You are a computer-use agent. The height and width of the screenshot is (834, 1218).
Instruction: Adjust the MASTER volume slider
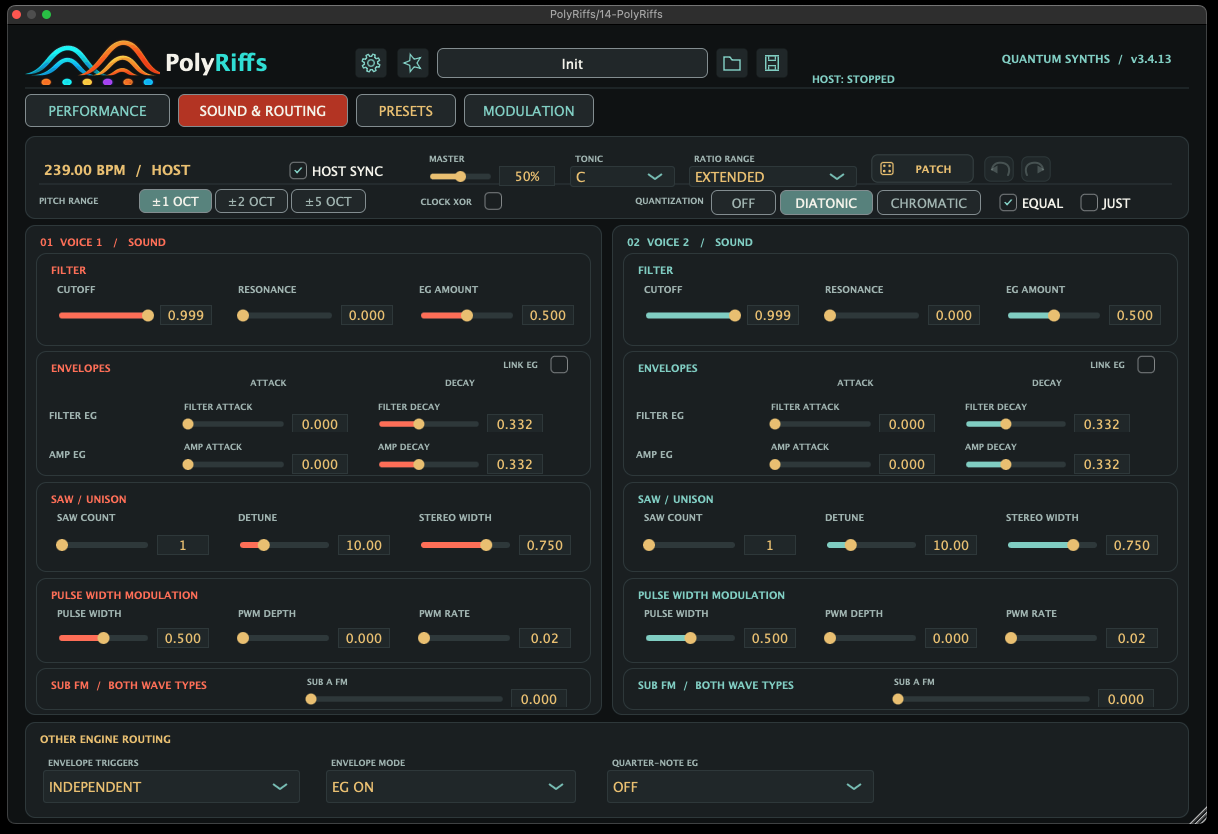pyautogui.click(x=460, y=176)
